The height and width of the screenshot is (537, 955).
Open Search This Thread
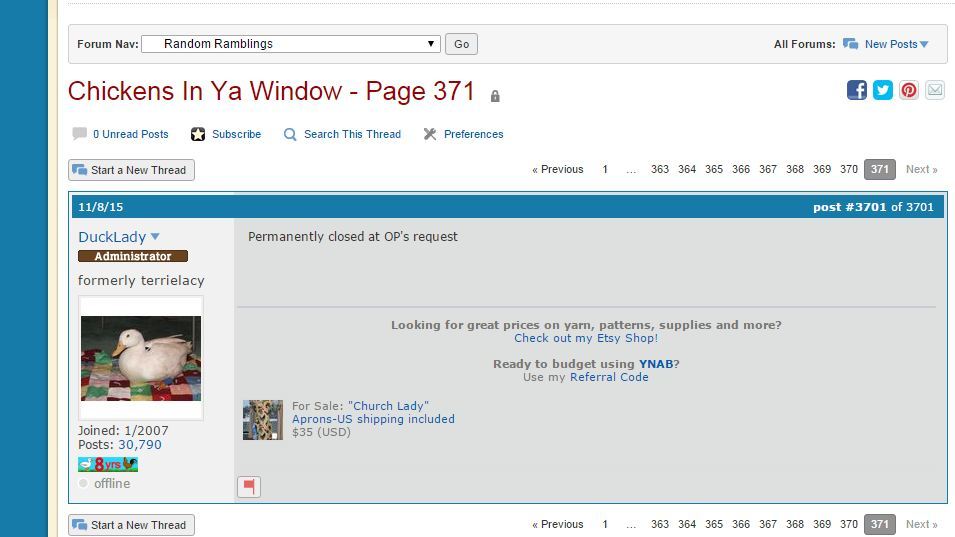point(352,134)
